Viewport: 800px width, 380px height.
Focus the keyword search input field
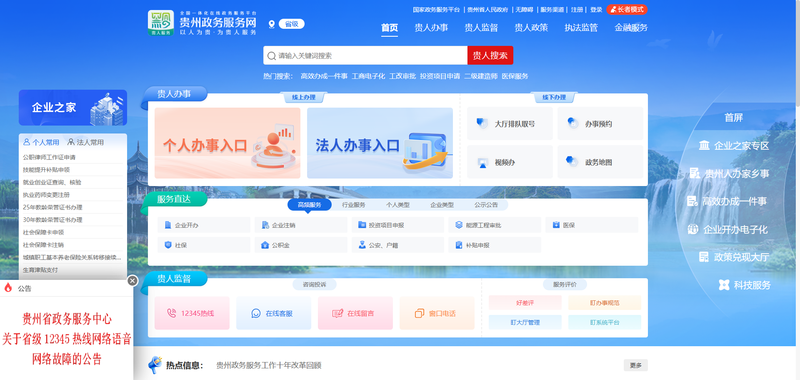(365, 56)
